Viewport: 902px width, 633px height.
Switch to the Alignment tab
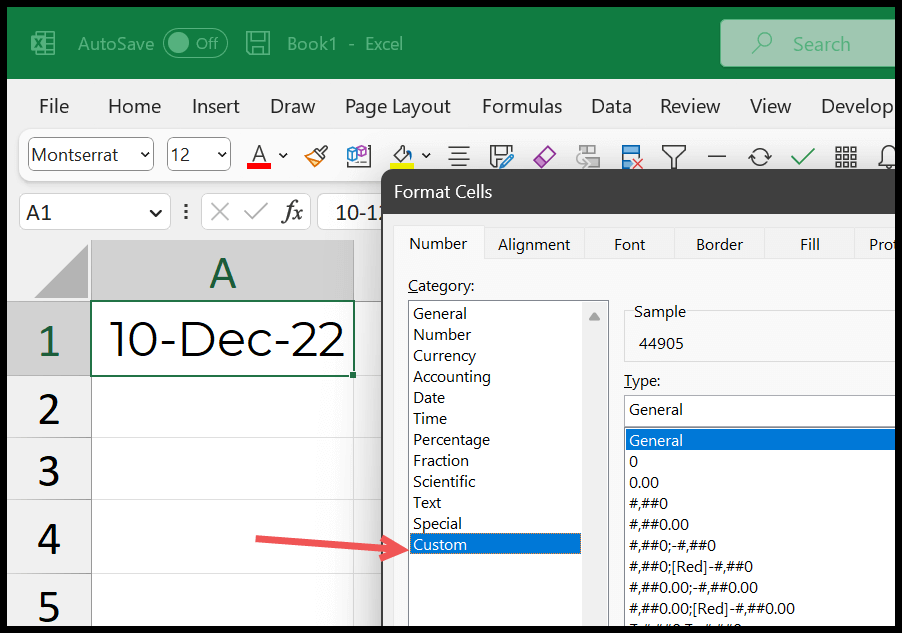534,245
